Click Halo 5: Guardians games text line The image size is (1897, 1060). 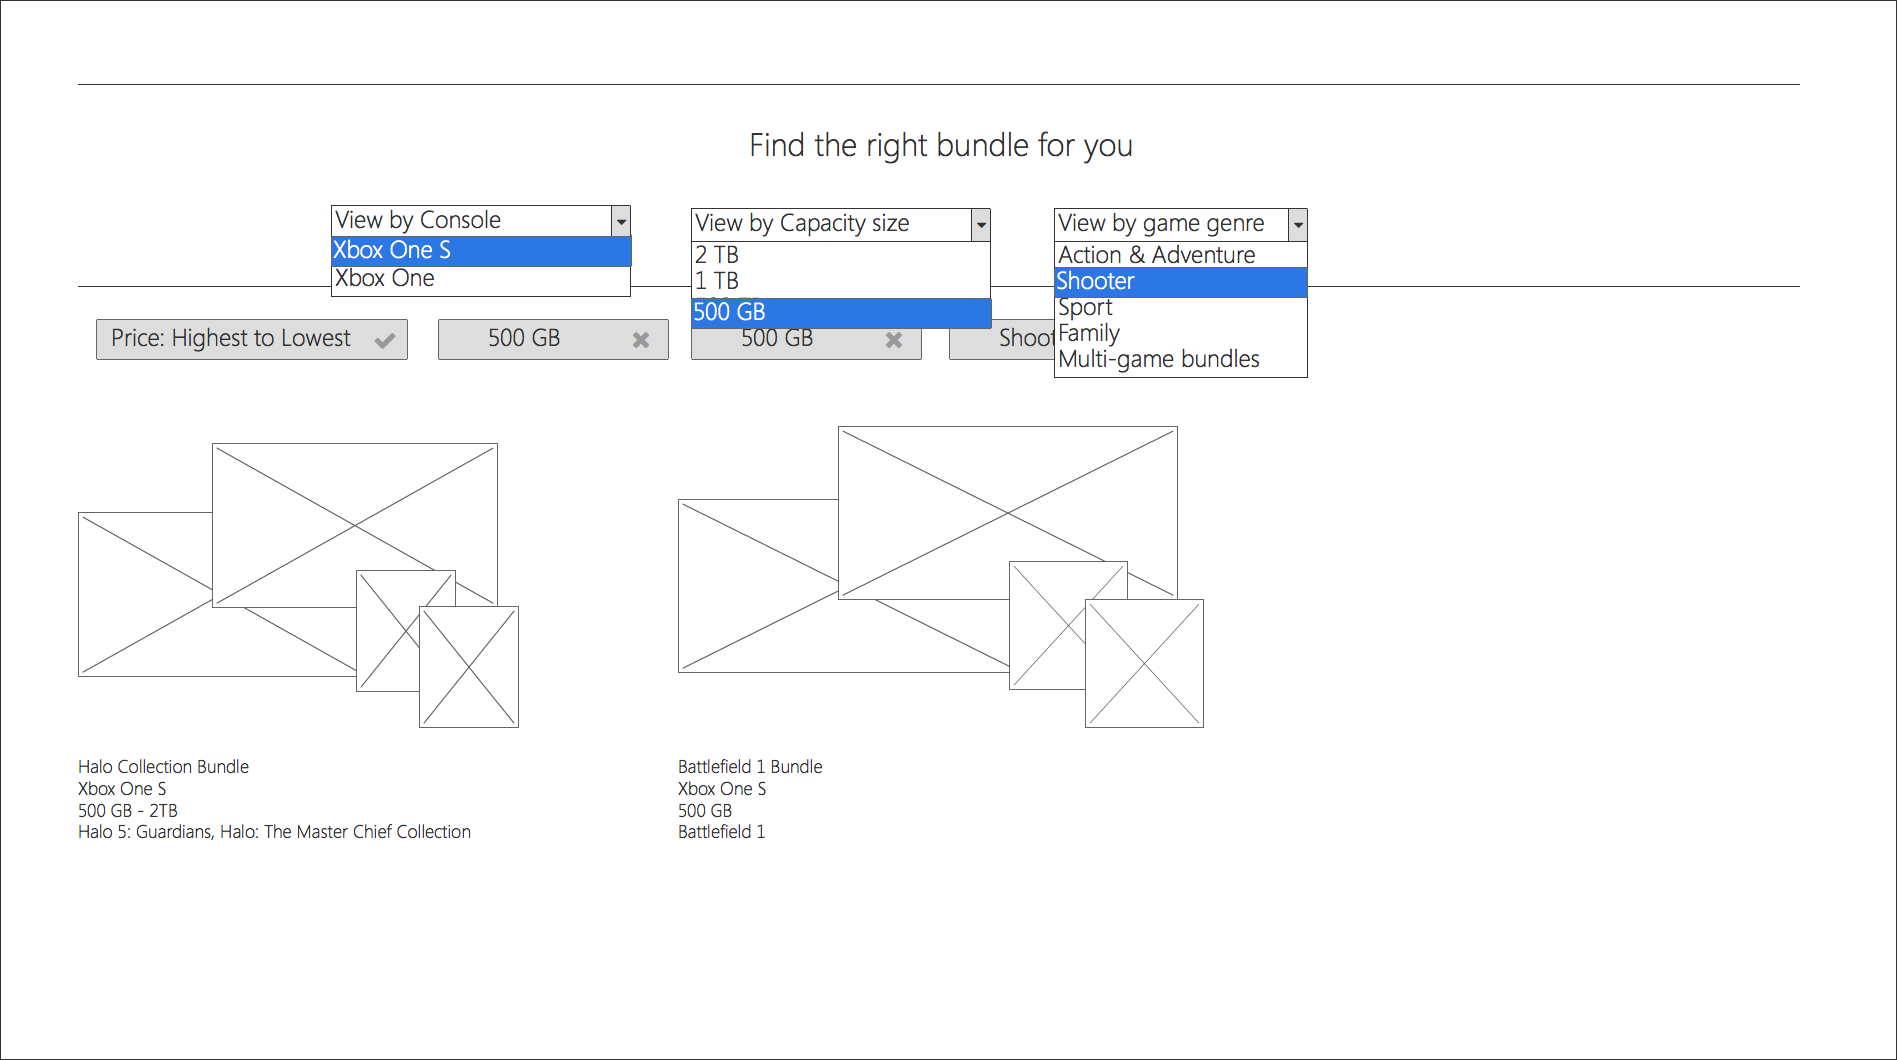[x=274, y=832]
